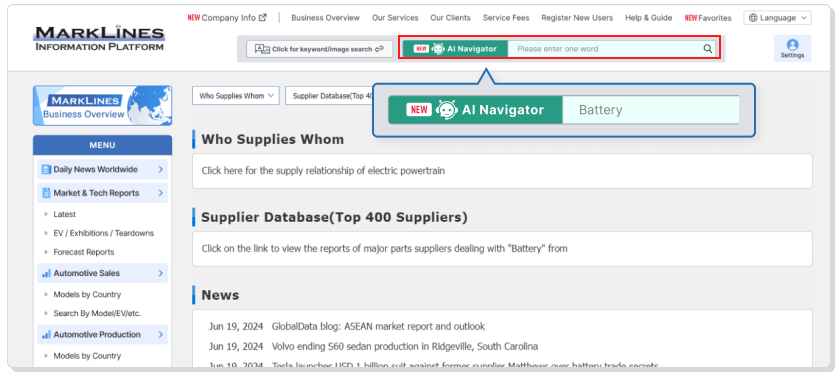Click the Daily News Worldwide newspaper icon
This screenshot has width=840, height=385.
click(x=47, y=170)
